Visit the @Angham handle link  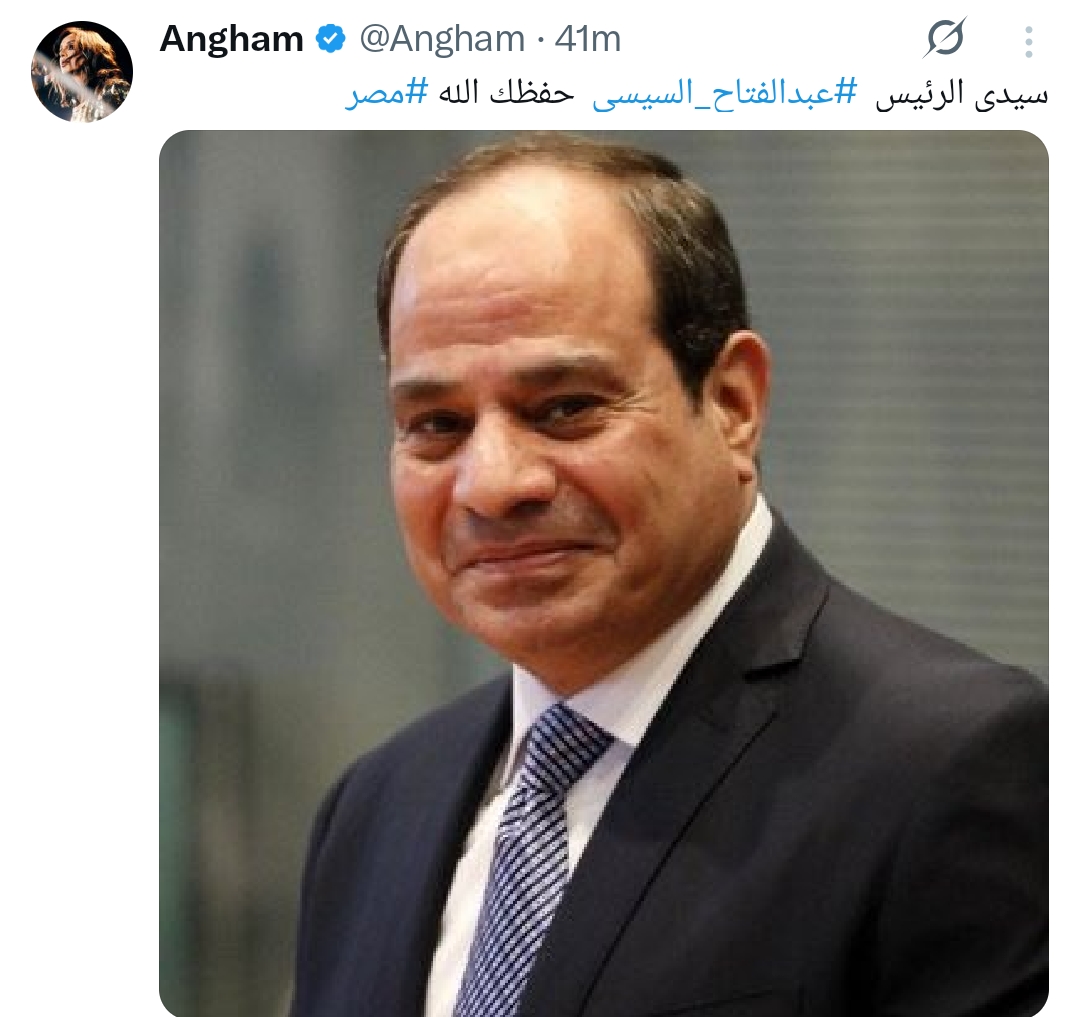pyautogui.click(x=442, y=39)
